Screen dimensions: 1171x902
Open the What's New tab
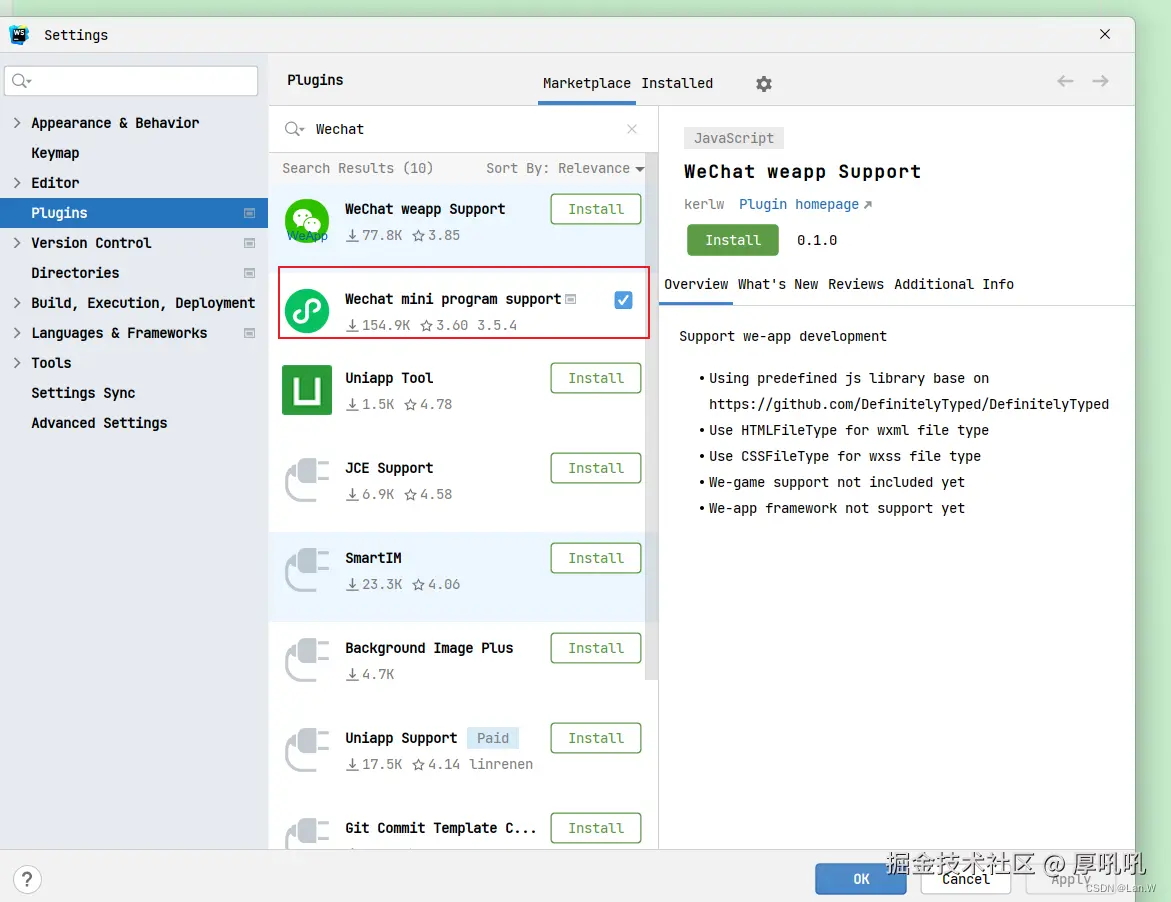pos(777,284)
